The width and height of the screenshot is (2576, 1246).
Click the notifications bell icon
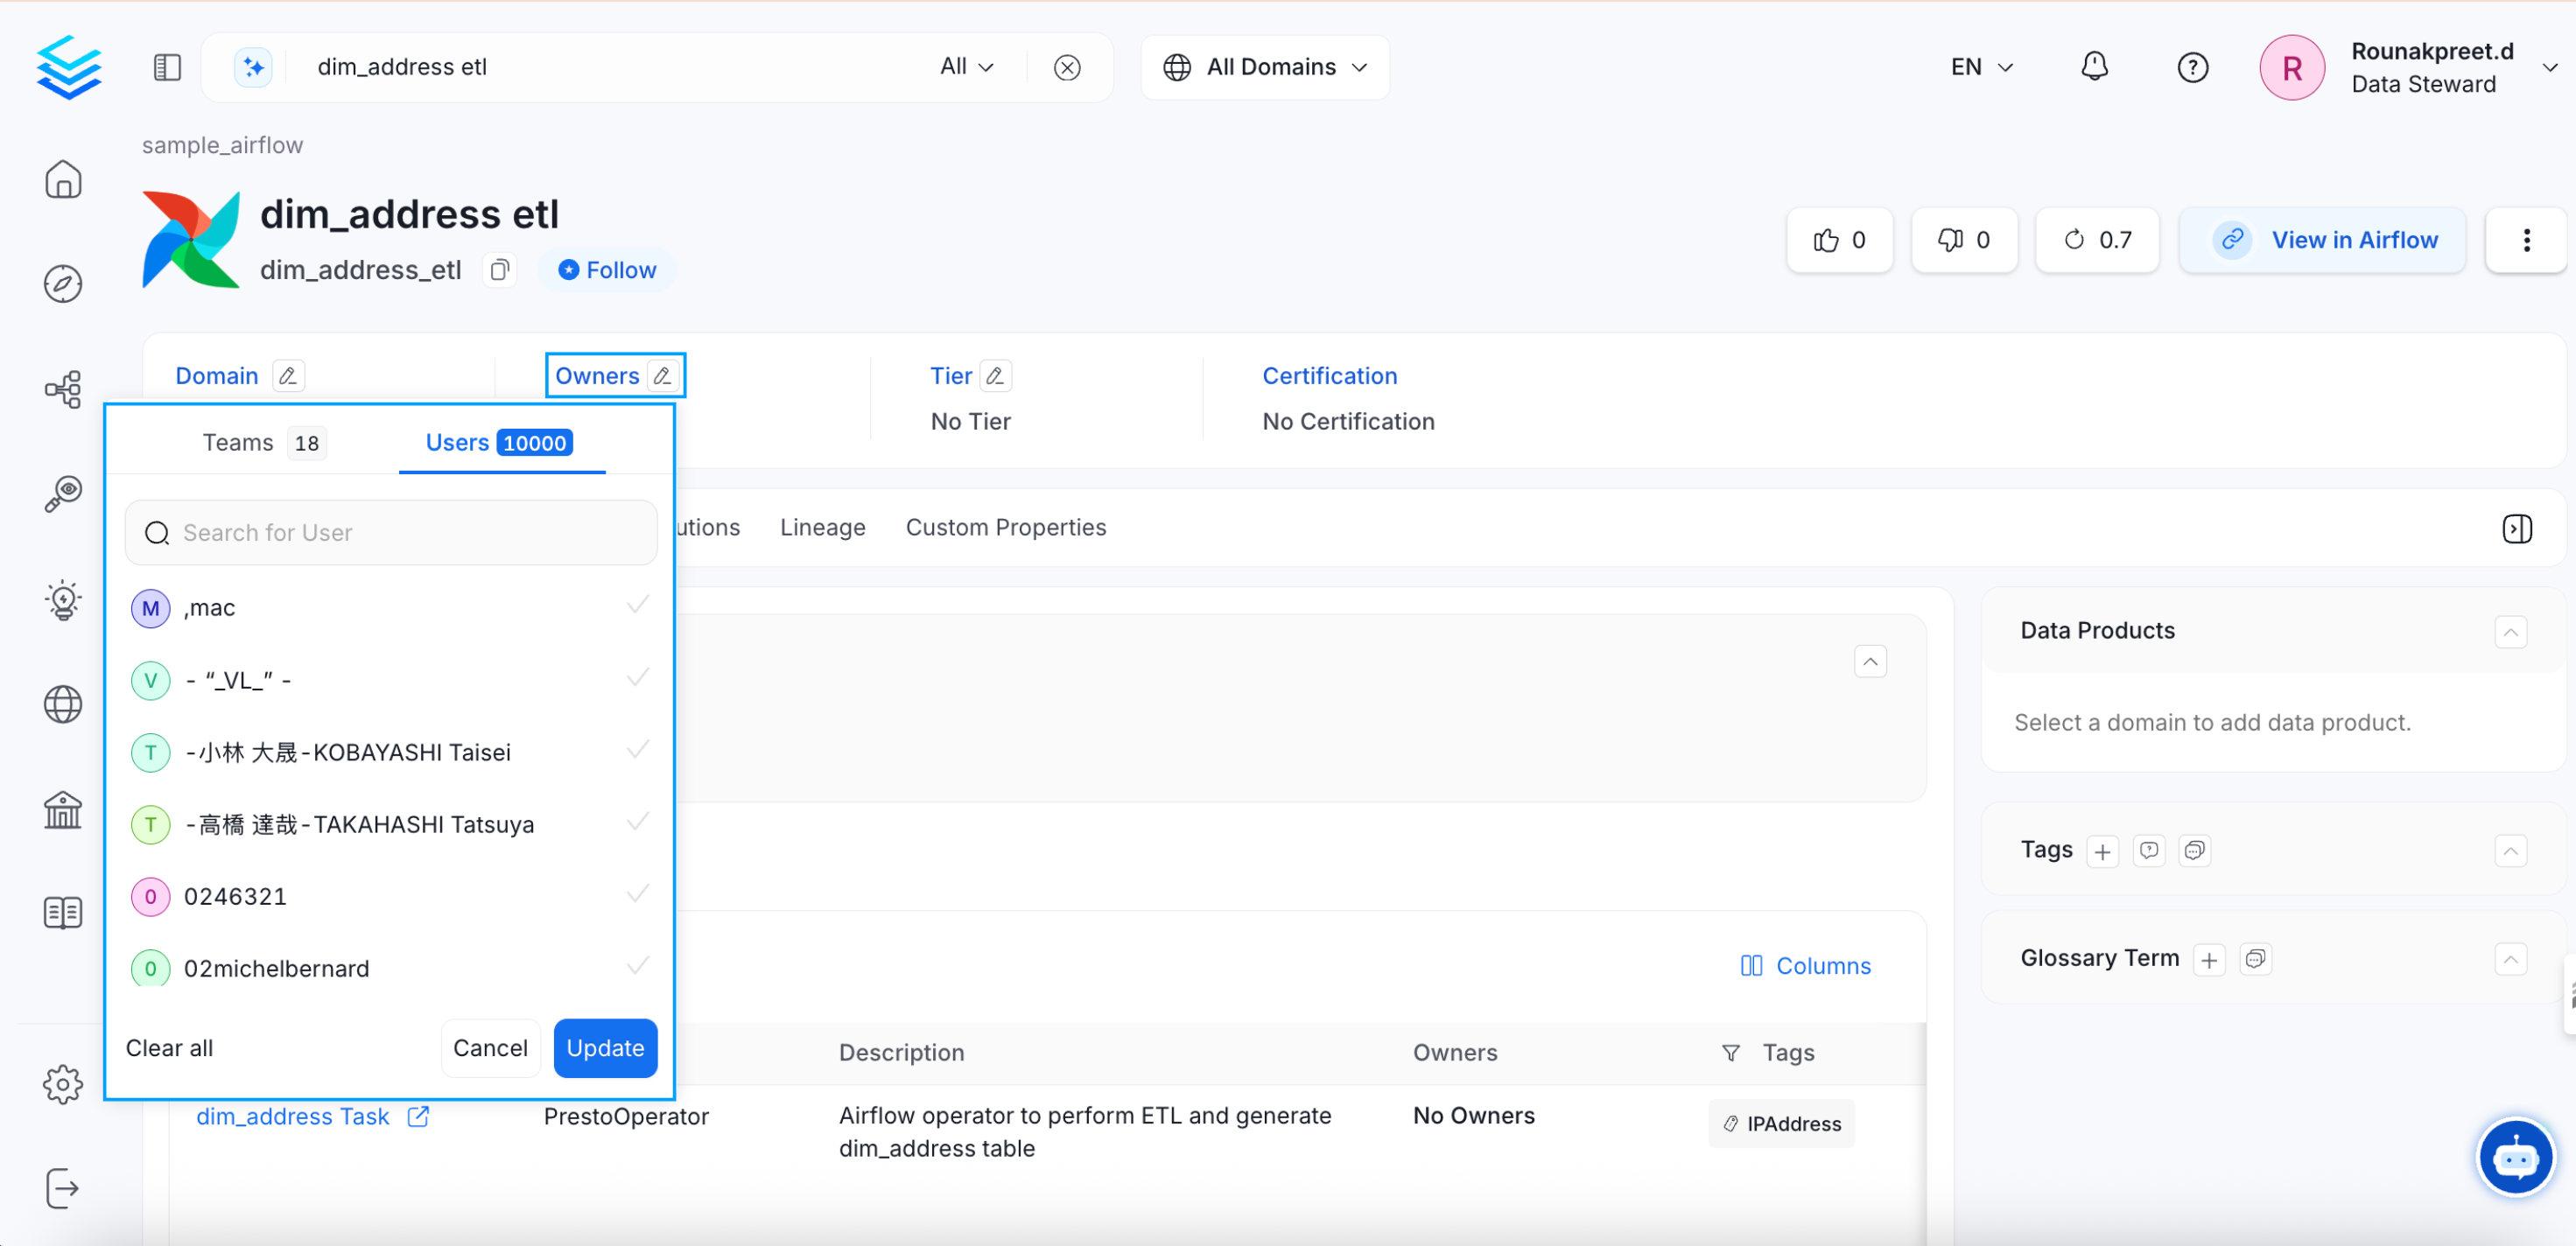pyautogui.click(x=2094, y=67)
